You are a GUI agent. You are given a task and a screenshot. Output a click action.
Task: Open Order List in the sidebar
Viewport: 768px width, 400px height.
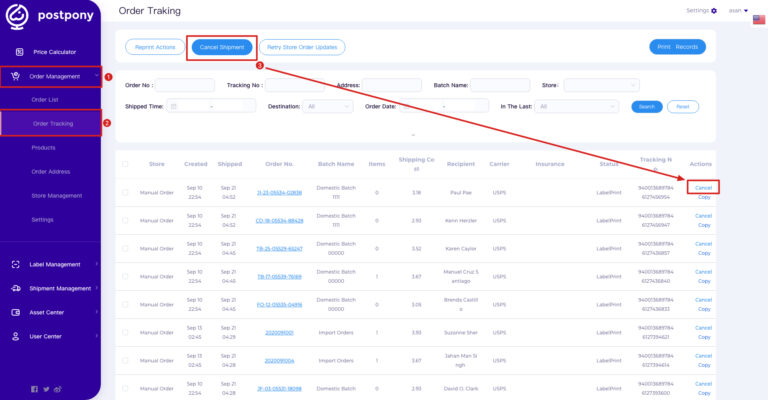[x=45, y=100]
